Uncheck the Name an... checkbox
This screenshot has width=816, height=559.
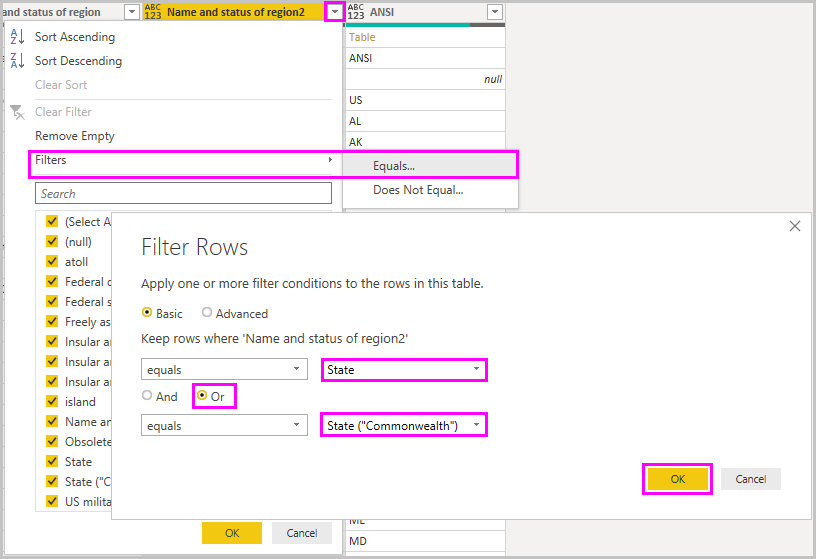click(52, 421)
